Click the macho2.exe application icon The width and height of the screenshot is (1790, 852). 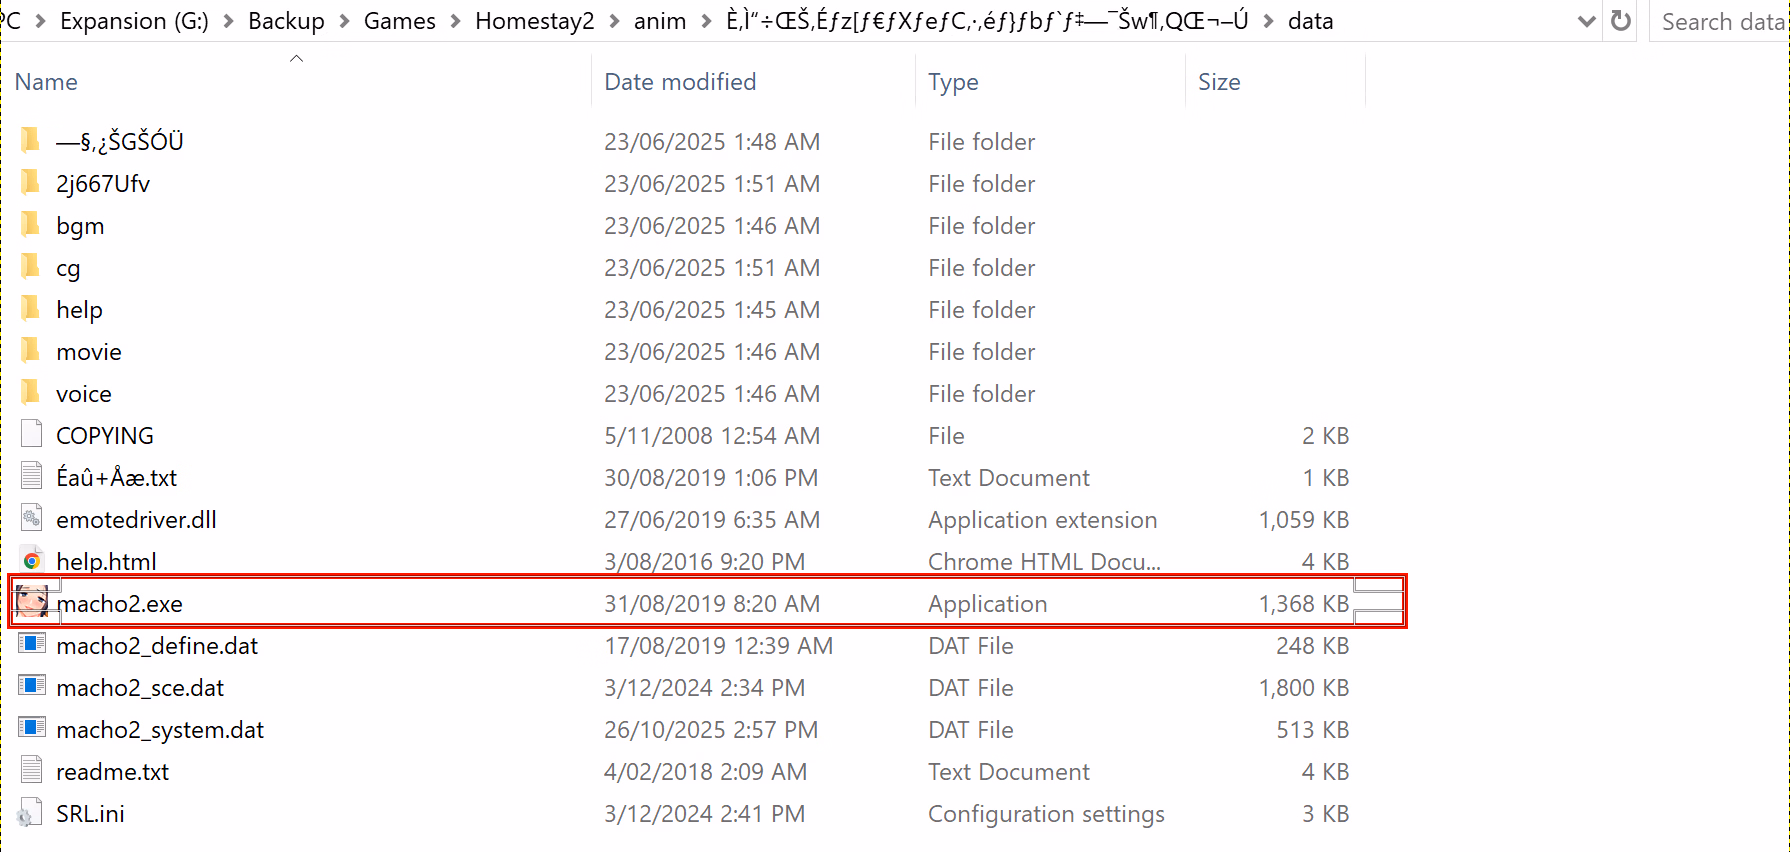pos(32,602)
